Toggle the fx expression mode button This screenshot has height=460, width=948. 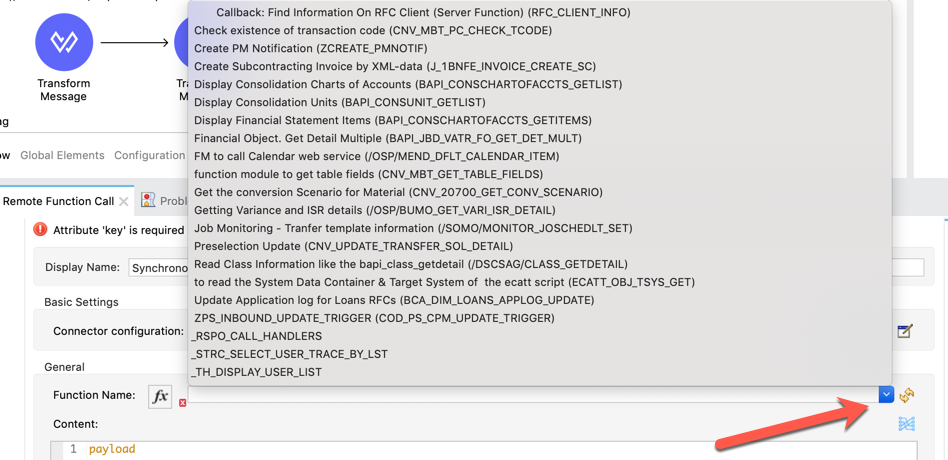click(x=160, y=396)
